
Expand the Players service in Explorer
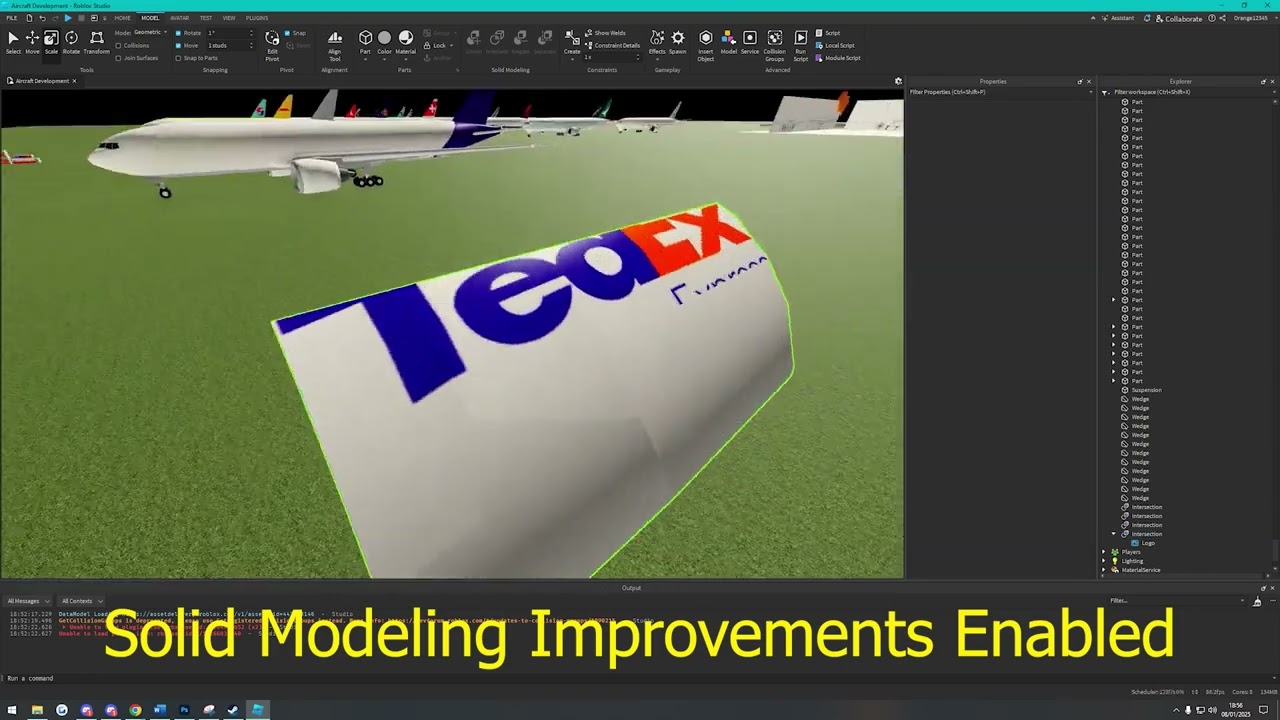[1104, 552]
